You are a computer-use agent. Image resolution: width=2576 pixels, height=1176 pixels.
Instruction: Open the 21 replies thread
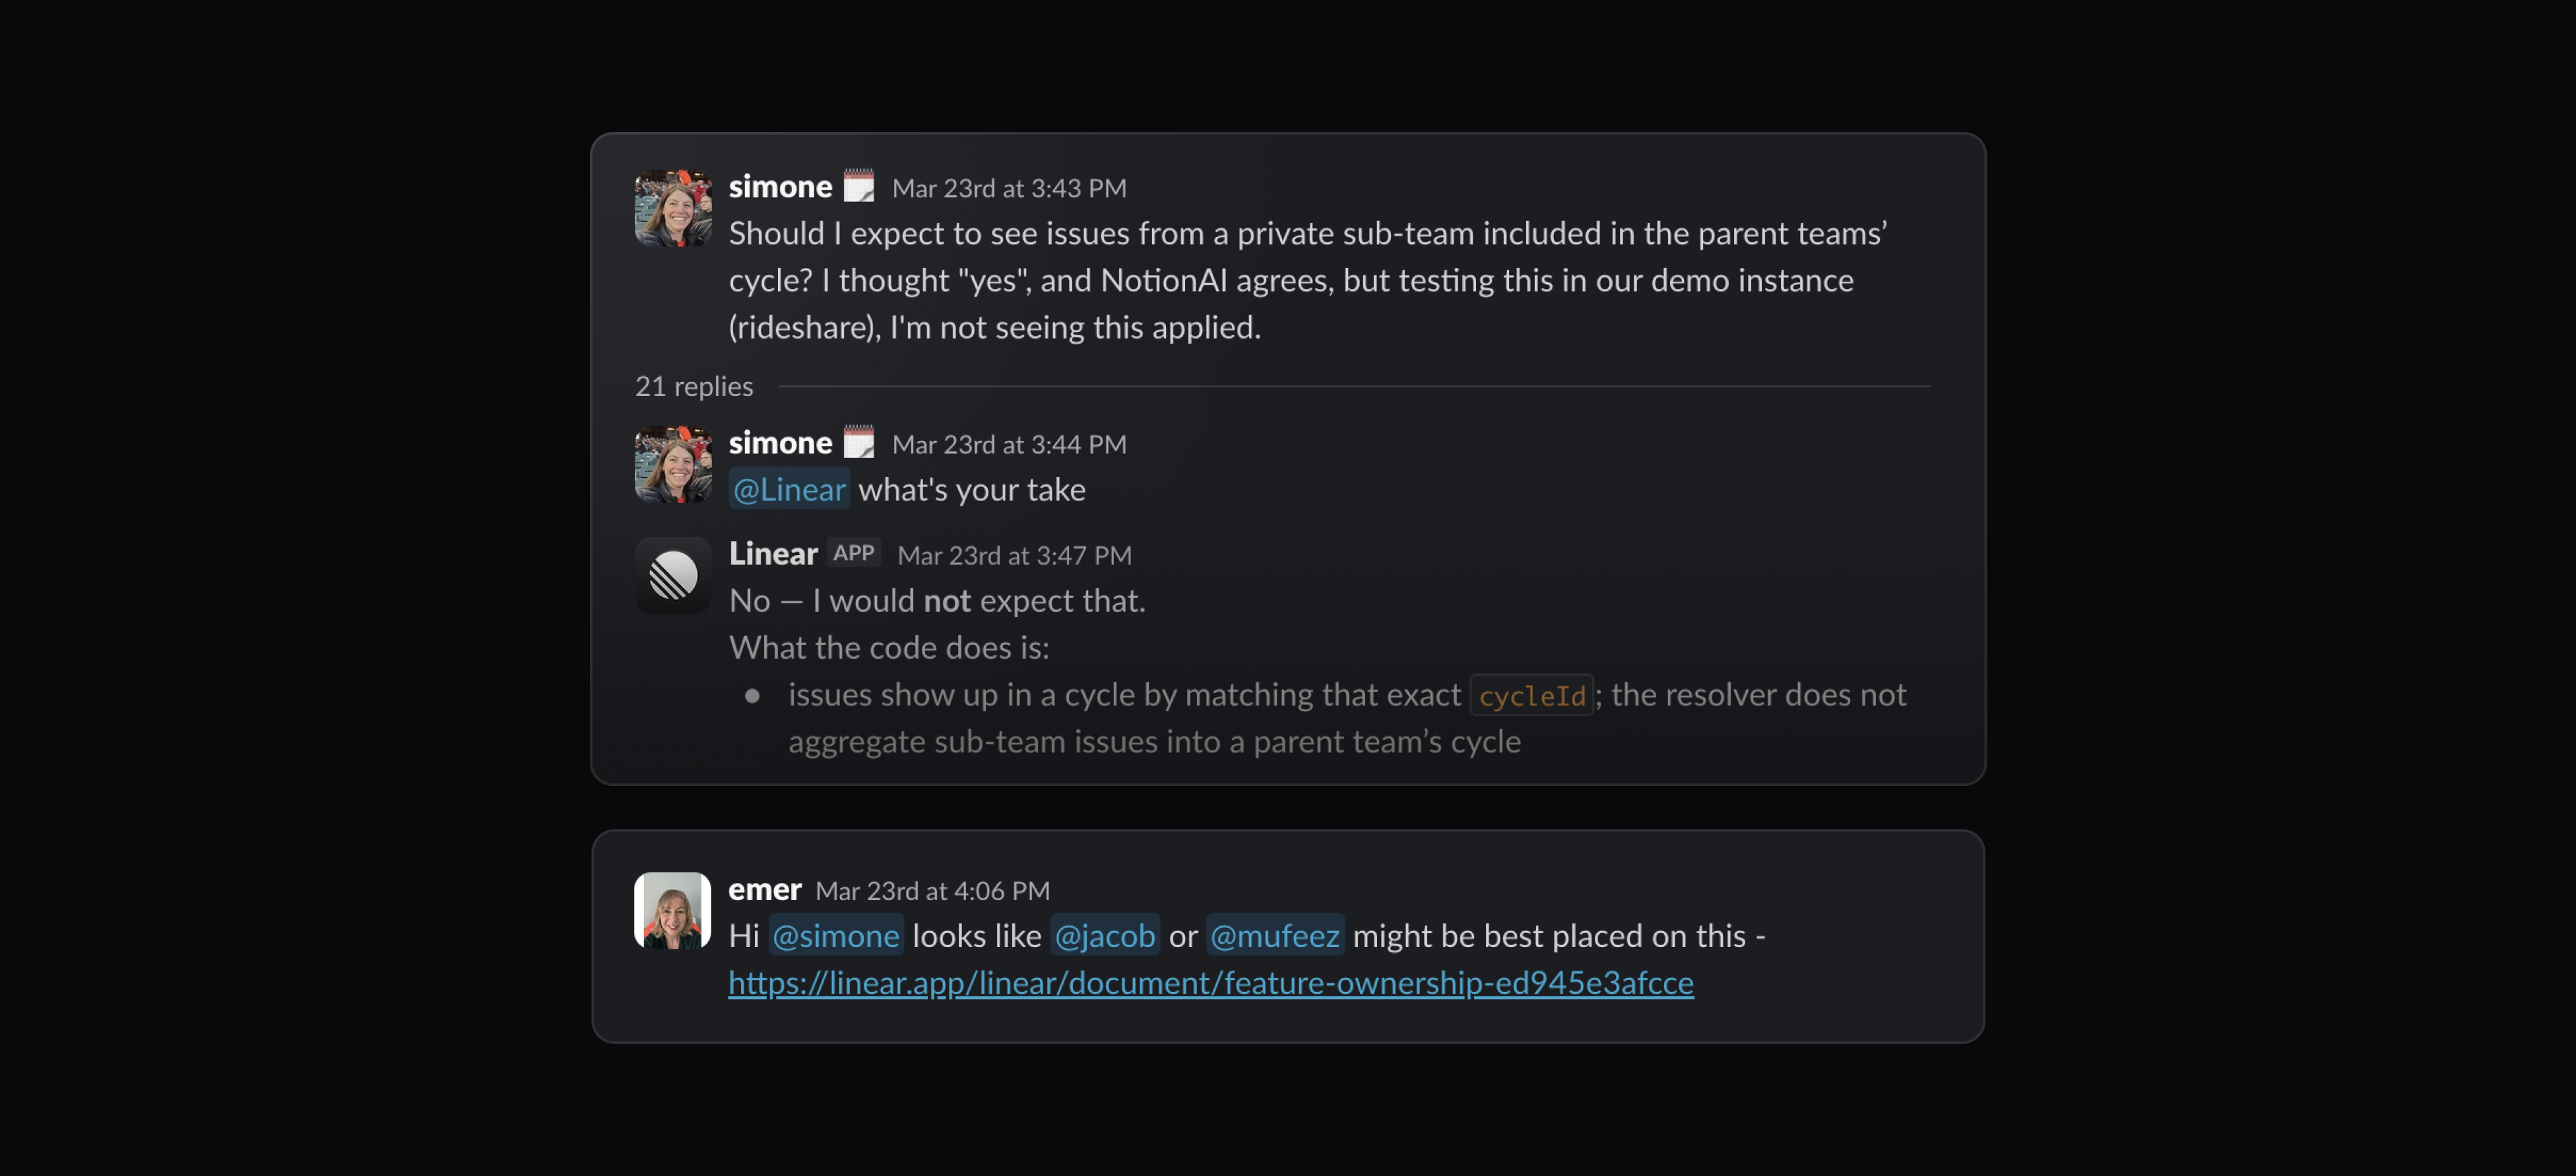tap(694, 386)
